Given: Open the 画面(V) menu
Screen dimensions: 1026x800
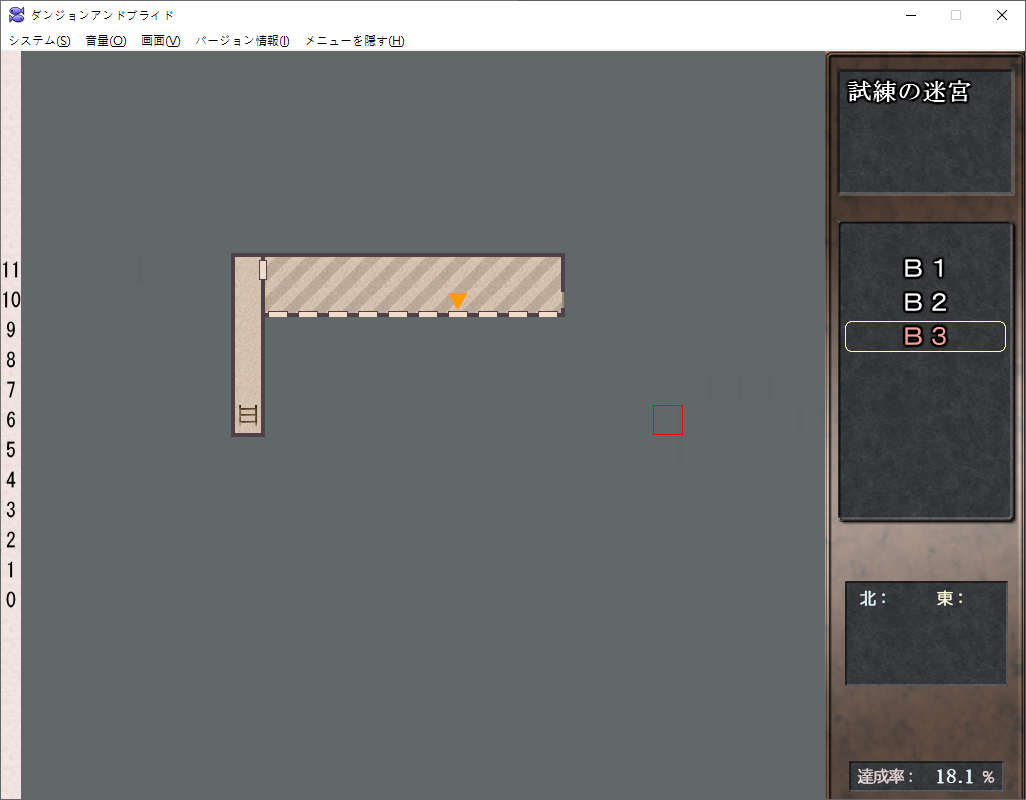Looking at the screenshot, I should 160,41.
